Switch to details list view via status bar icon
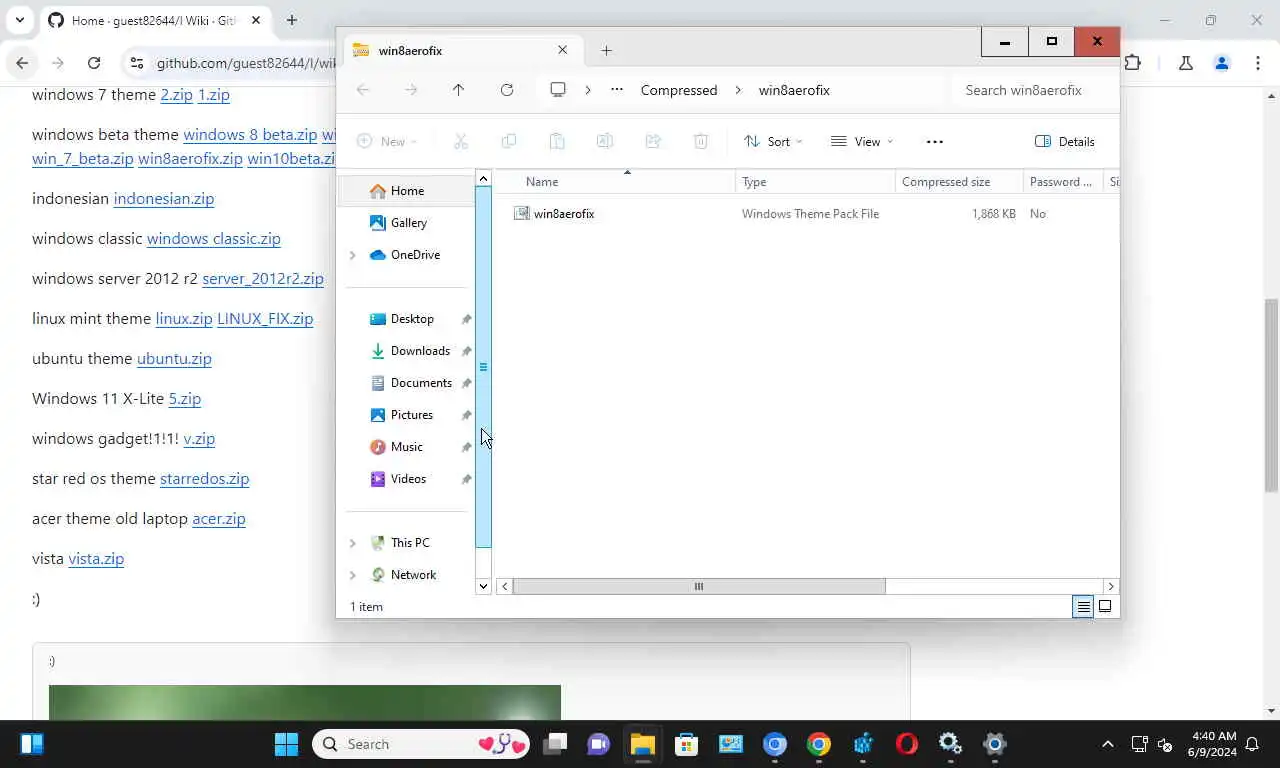This screenshot has height=768, width=1280. point(1083,606)
